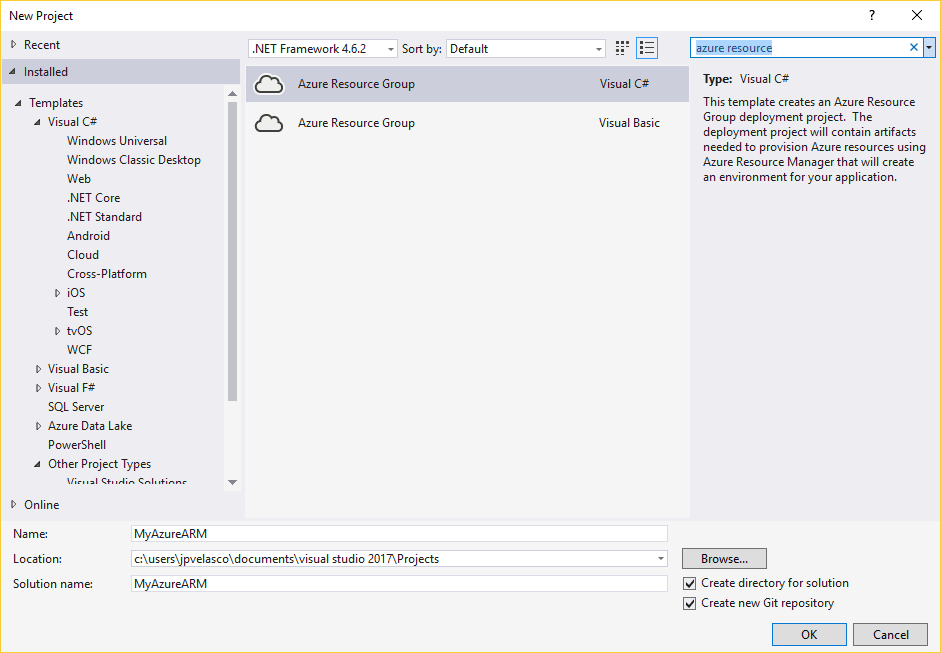
Task: Select the Cross-Platform category
Action: coord(107,274)
